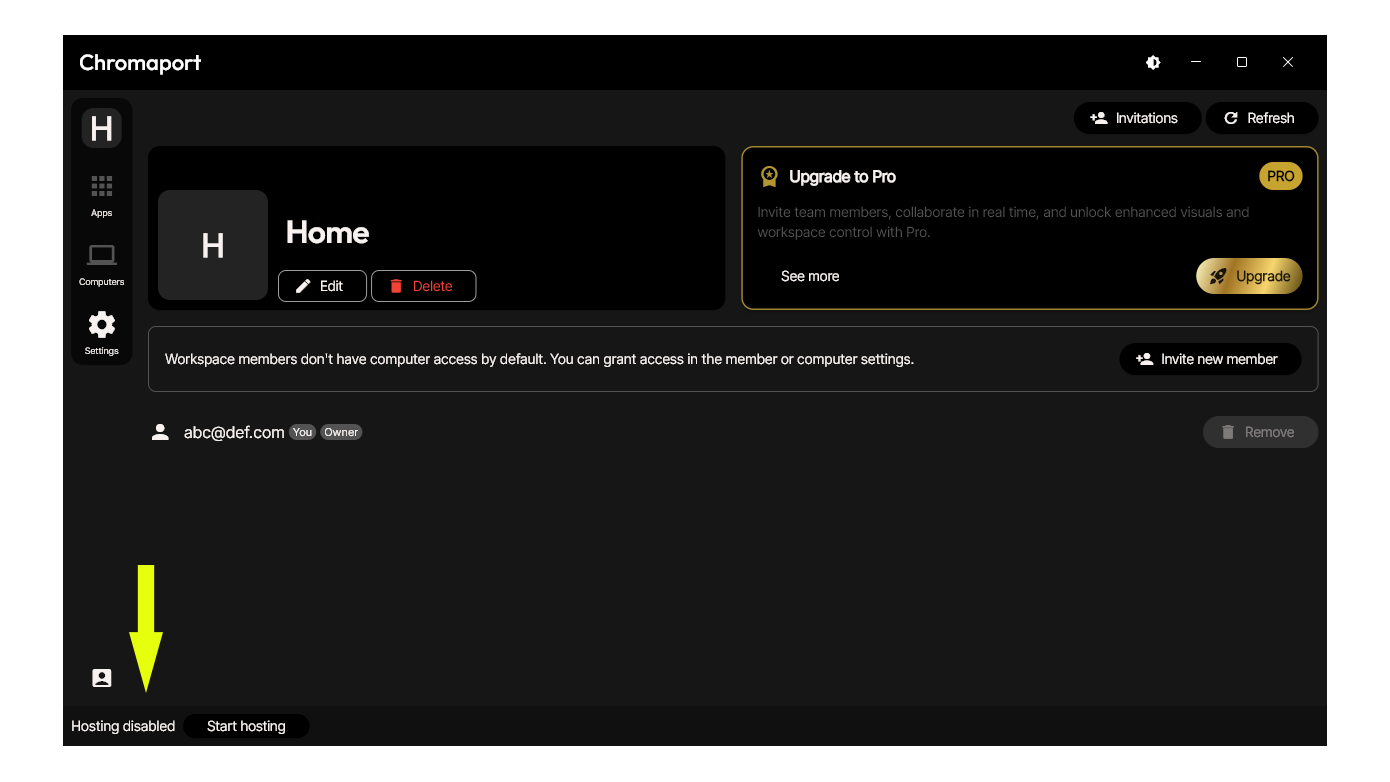Click the gold PRO badge
This screenshot has width=1390, height=782.
pyautogui.click(x=1280, y=176)
